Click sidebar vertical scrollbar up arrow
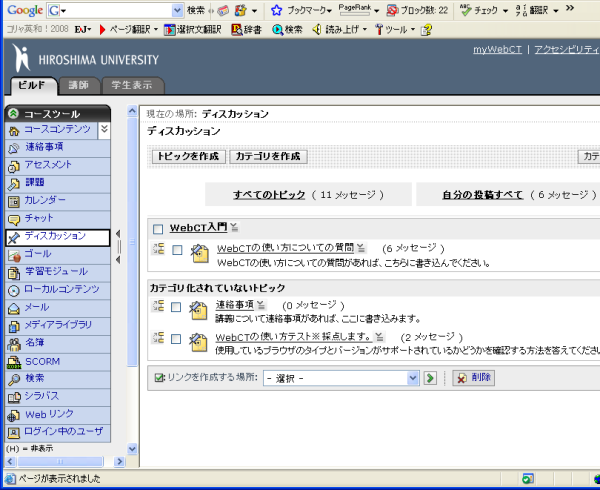Screen dimensions: 600x490 pos(132,111)
